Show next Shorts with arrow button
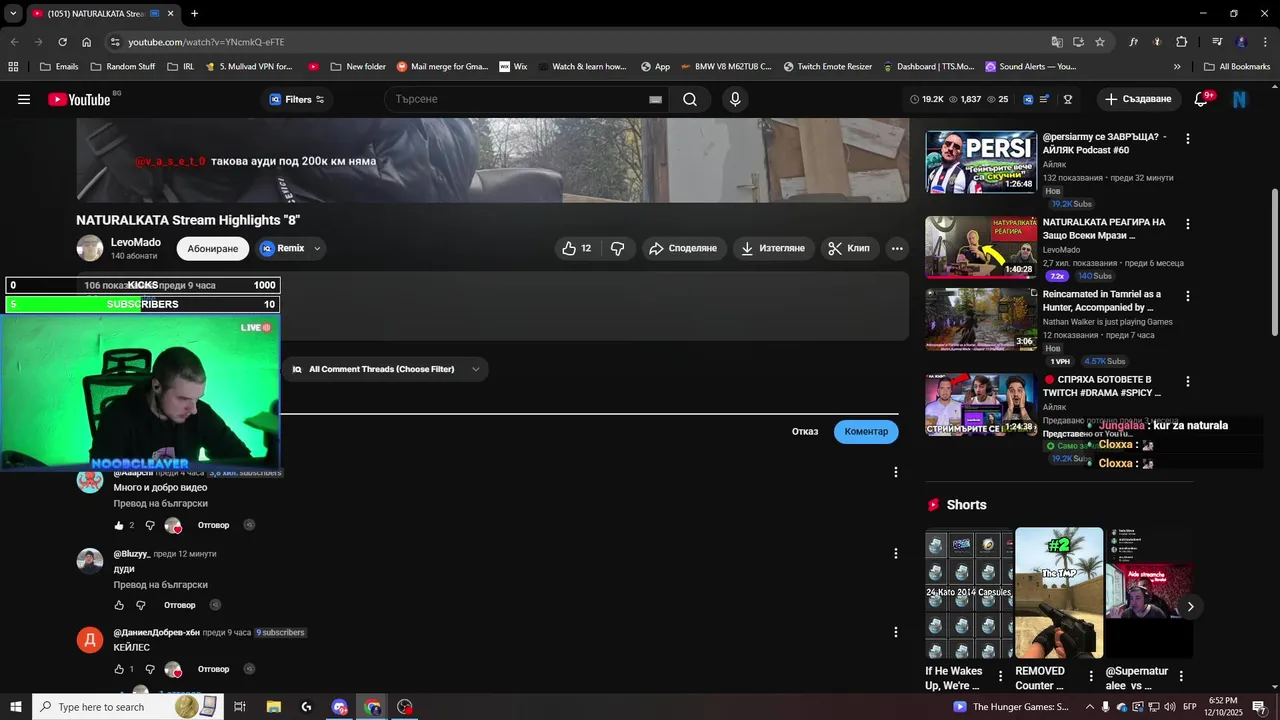 1190,606
